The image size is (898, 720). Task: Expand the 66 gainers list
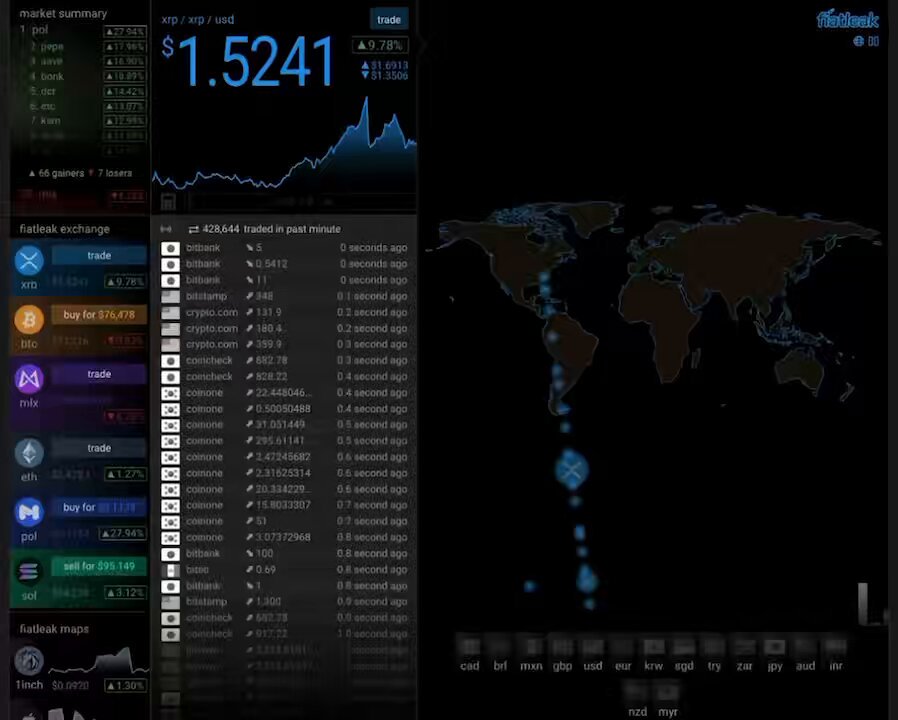(56, 173)
